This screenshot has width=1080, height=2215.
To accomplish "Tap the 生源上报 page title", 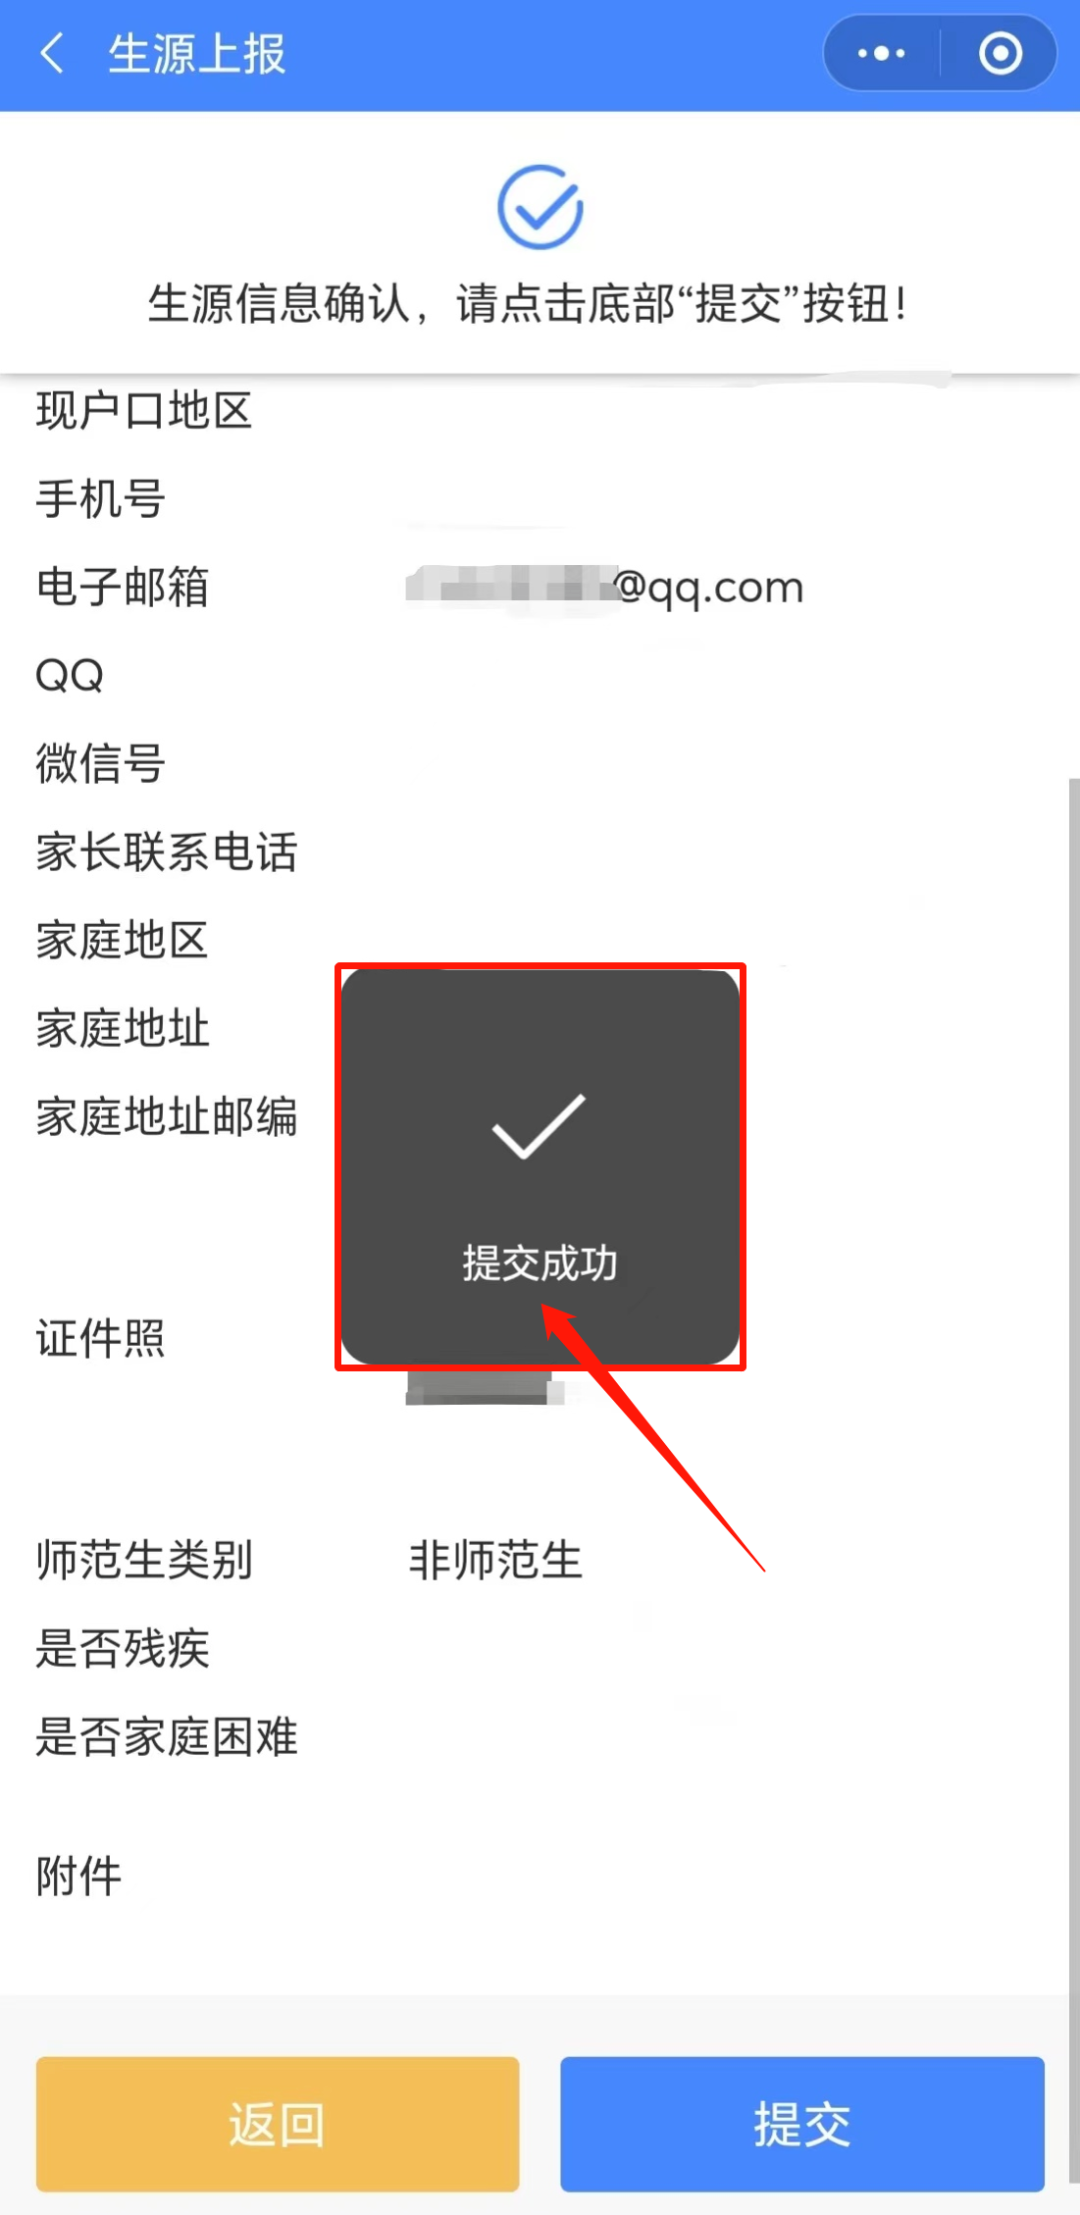I will pos(197,54).
